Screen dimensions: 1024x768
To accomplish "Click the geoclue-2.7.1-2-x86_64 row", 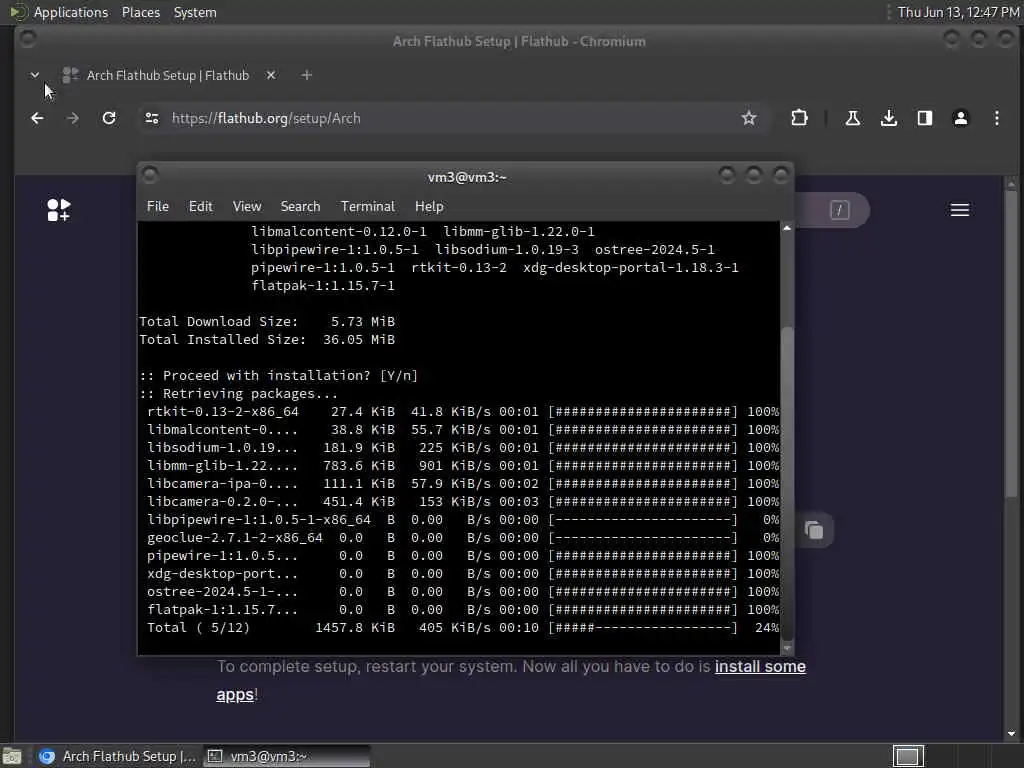I will point(462,537).
